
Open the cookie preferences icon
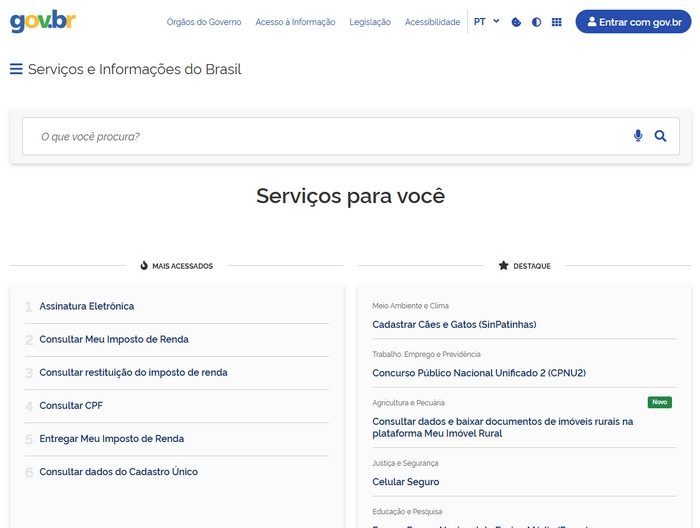pos(516,22)
